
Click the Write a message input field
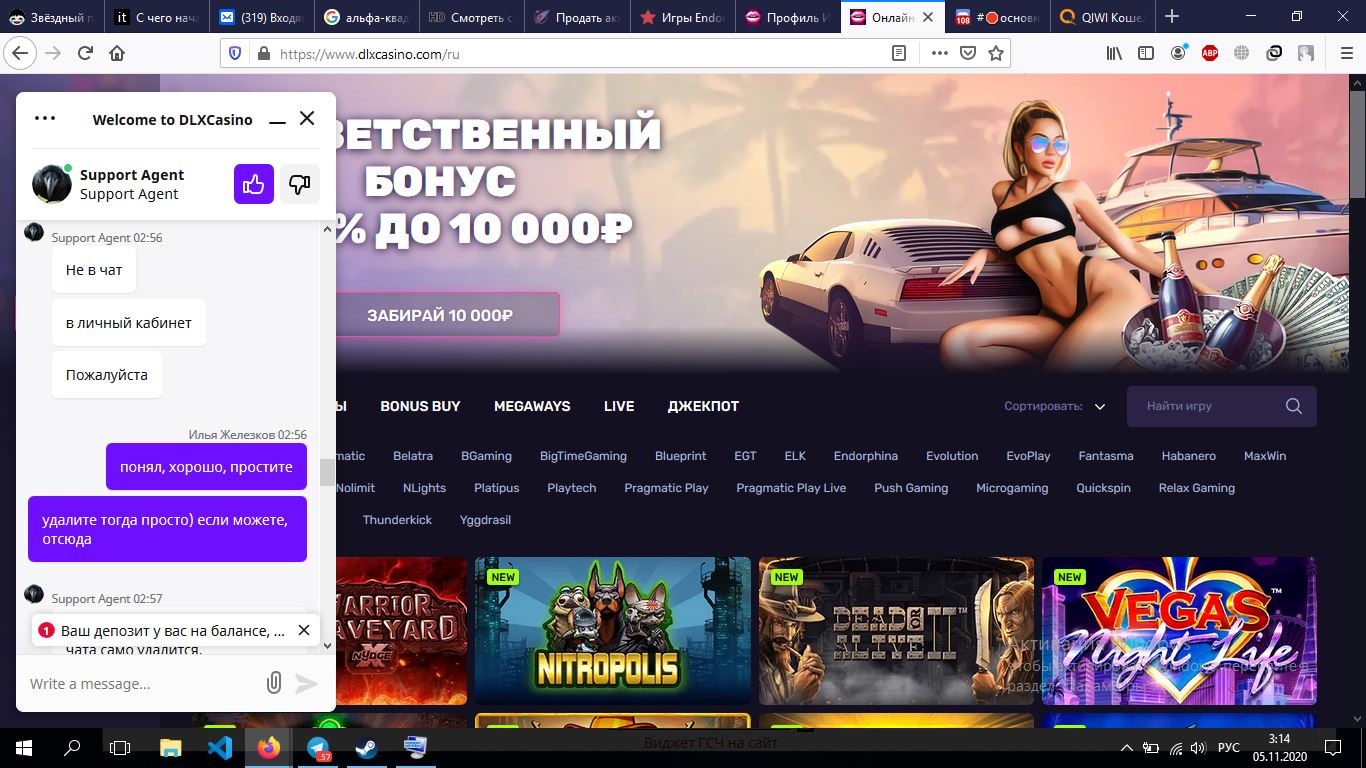coord(140,684)
